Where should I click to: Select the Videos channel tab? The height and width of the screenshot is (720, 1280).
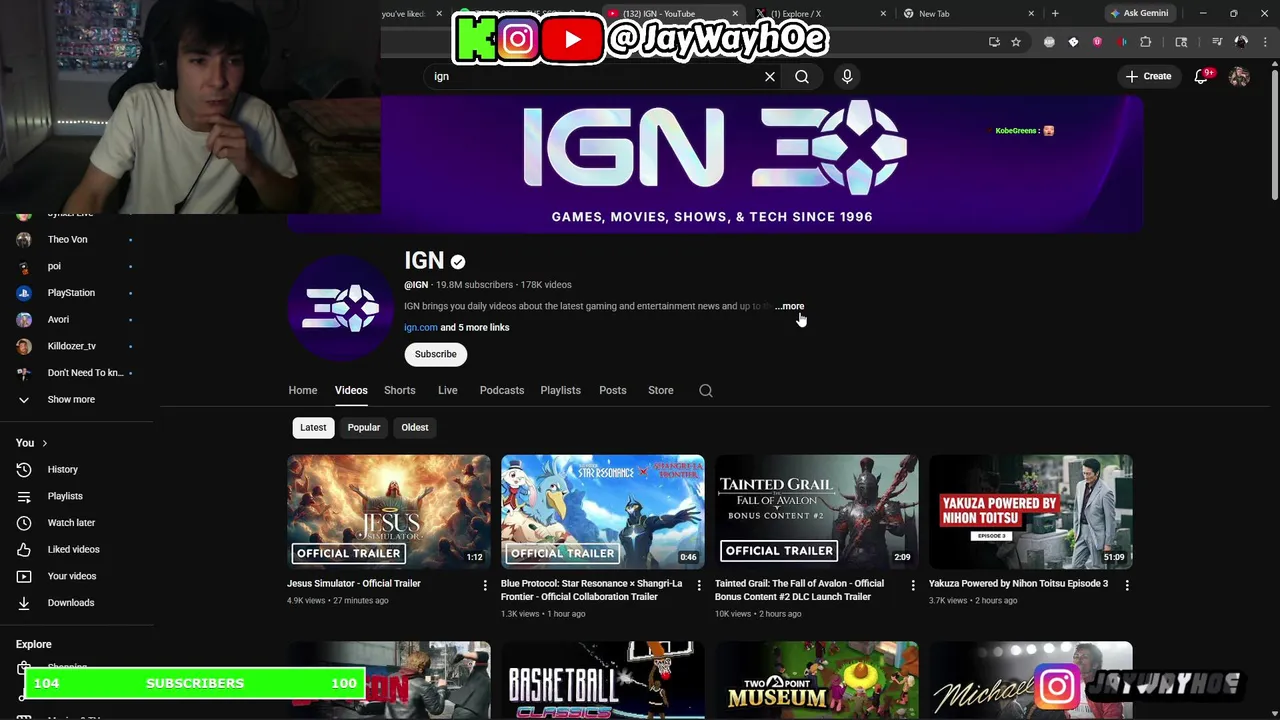tap(351, 390)
